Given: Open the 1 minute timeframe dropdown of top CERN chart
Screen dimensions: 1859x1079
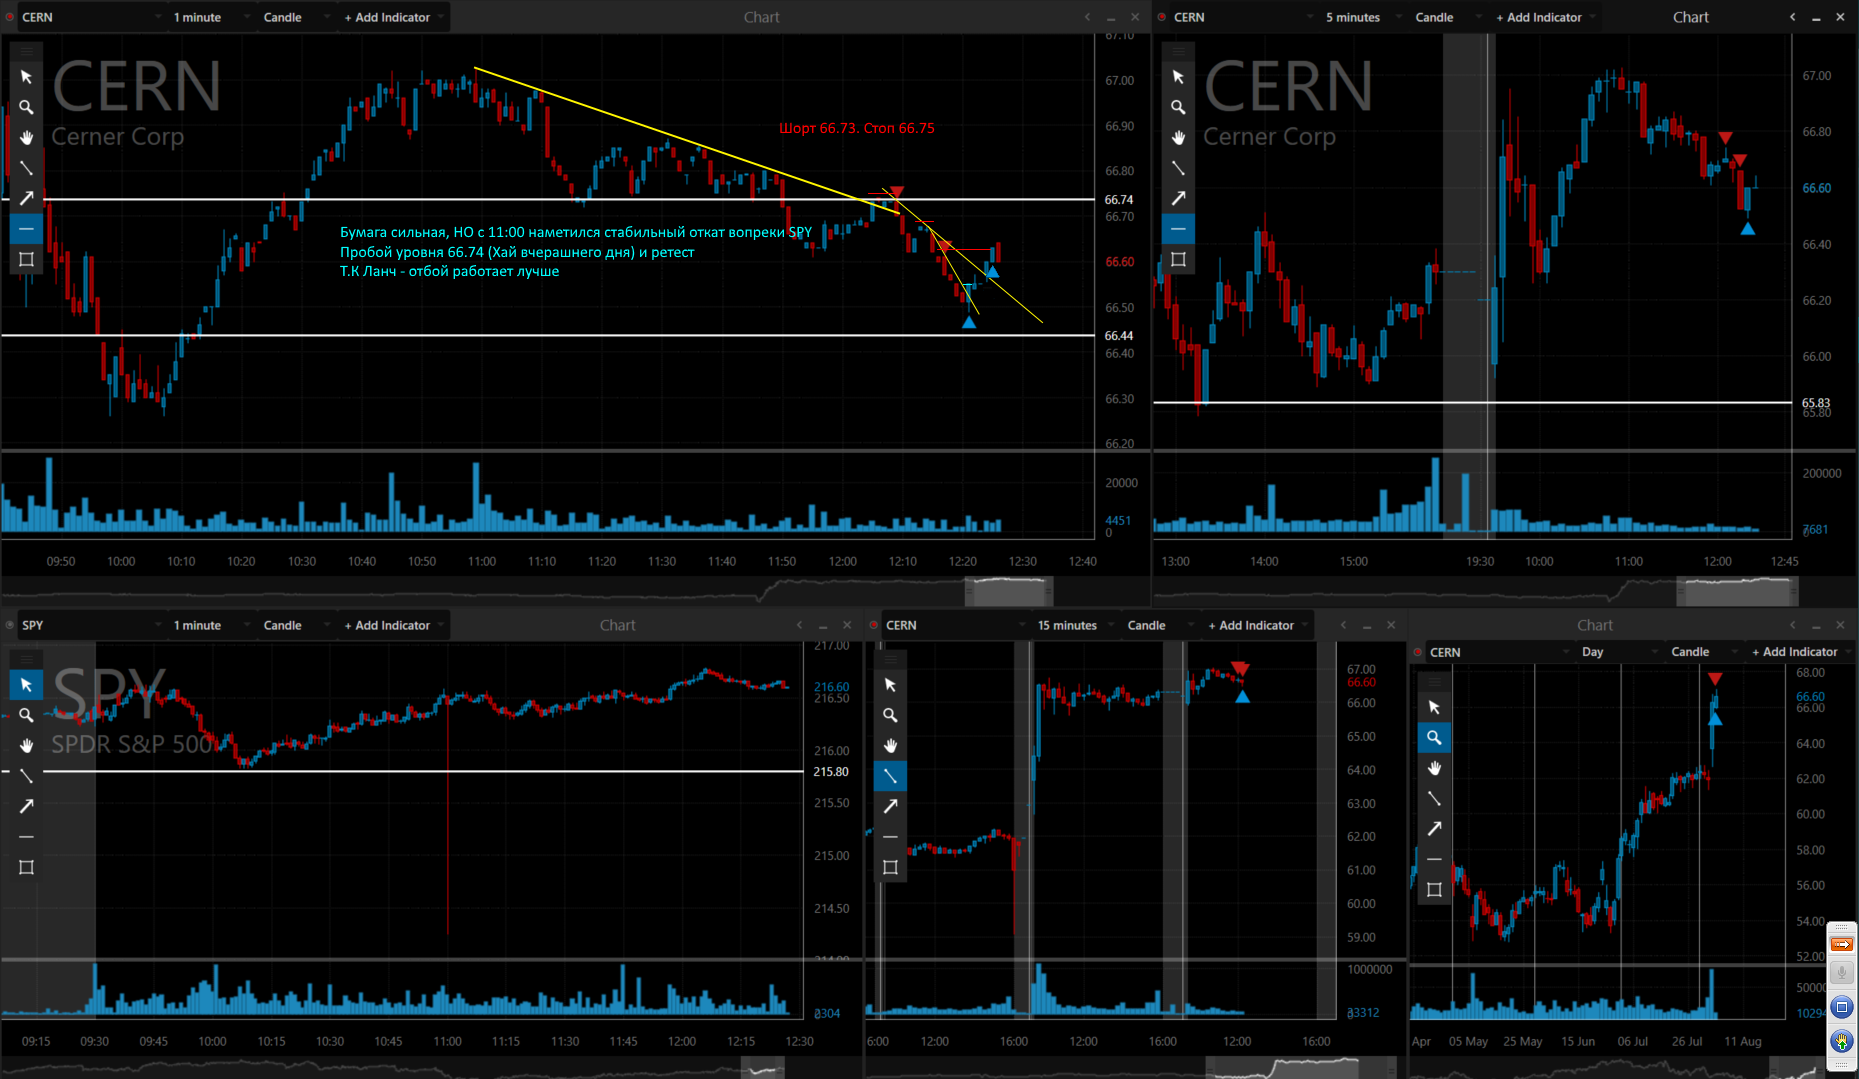Looking at the screenshot, I should pos(210,17).
